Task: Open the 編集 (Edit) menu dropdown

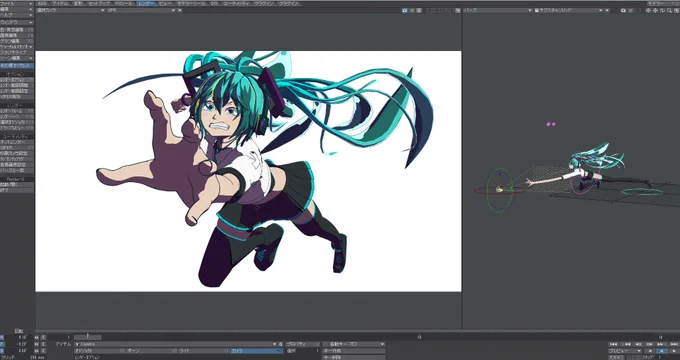Action: pyautogui.click(x=16, y=9)
